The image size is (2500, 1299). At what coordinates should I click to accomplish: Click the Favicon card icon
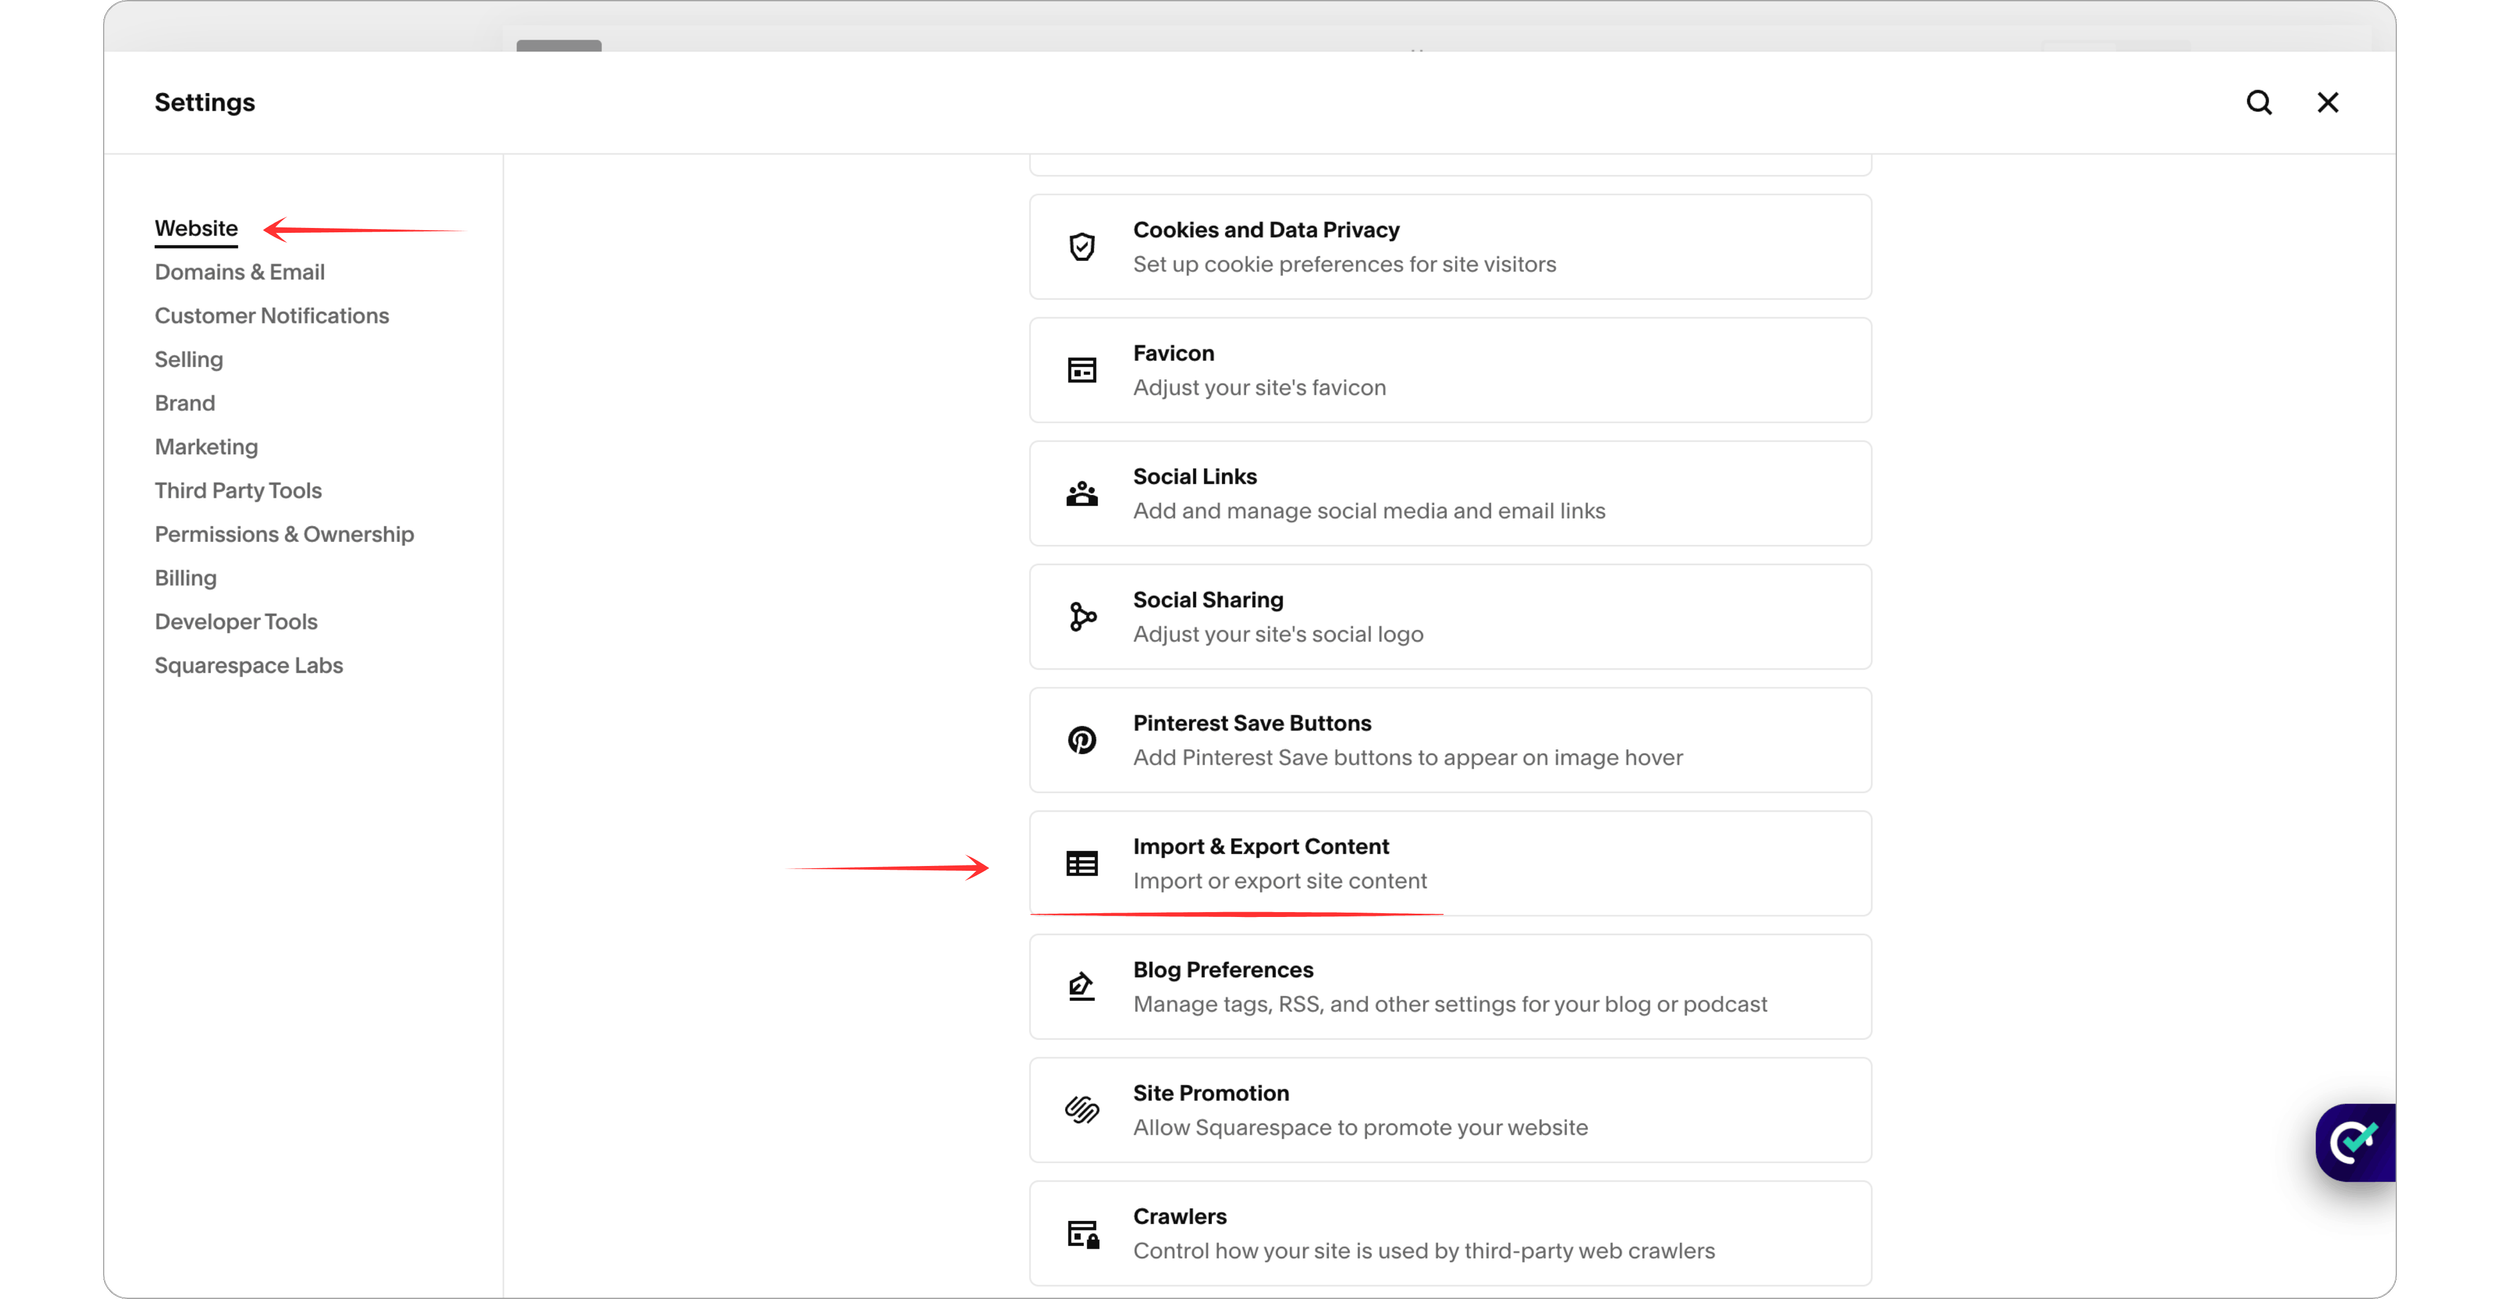click(x=1081, y=370)
